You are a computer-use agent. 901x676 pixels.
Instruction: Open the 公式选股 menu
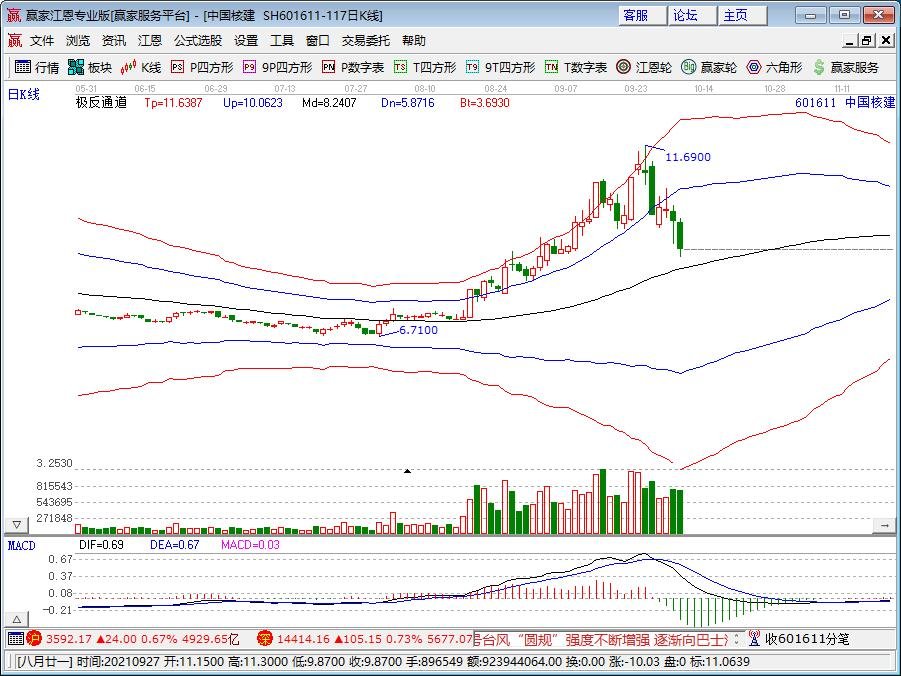pyautogui.click(x=198, y=41)
